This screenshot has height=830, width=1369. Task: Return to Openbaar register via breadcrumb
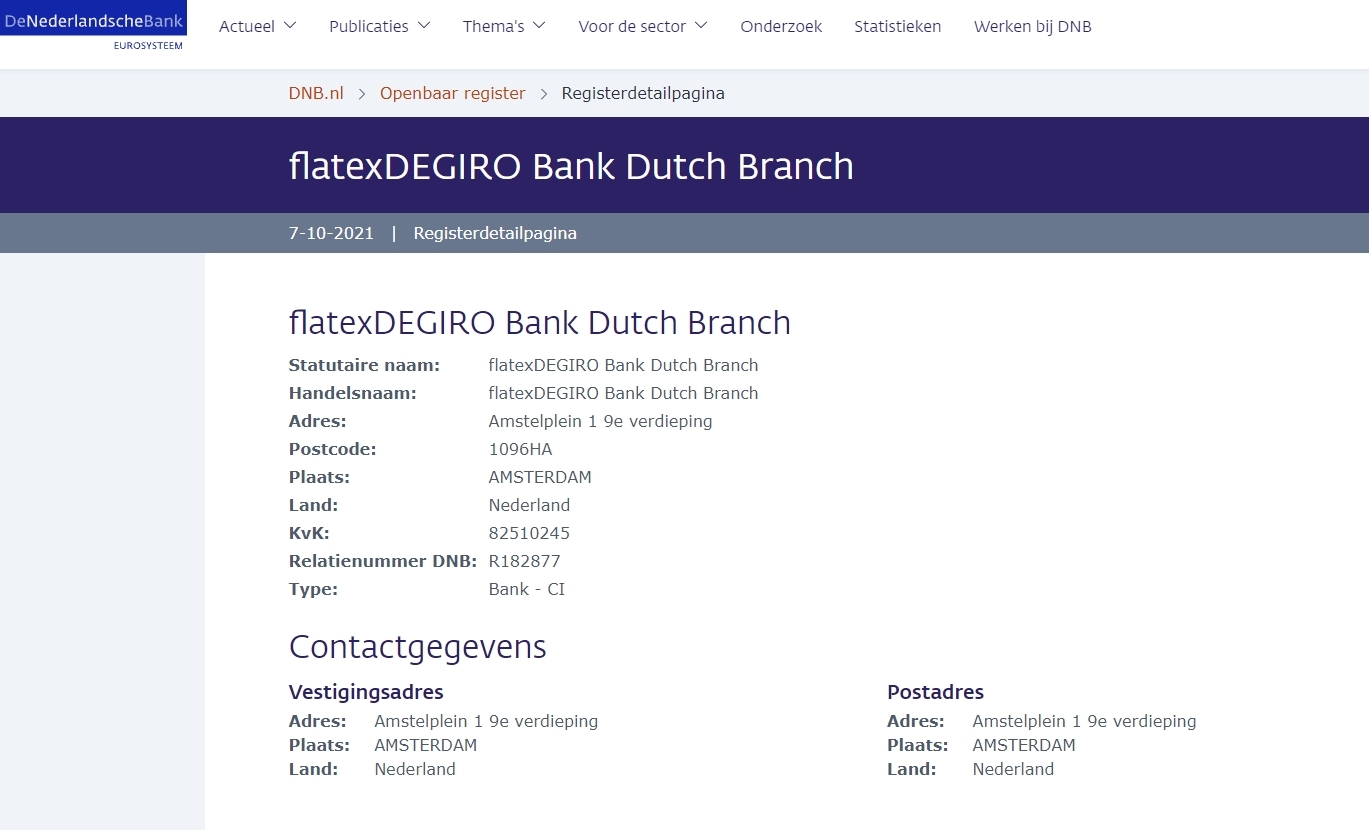452,93
